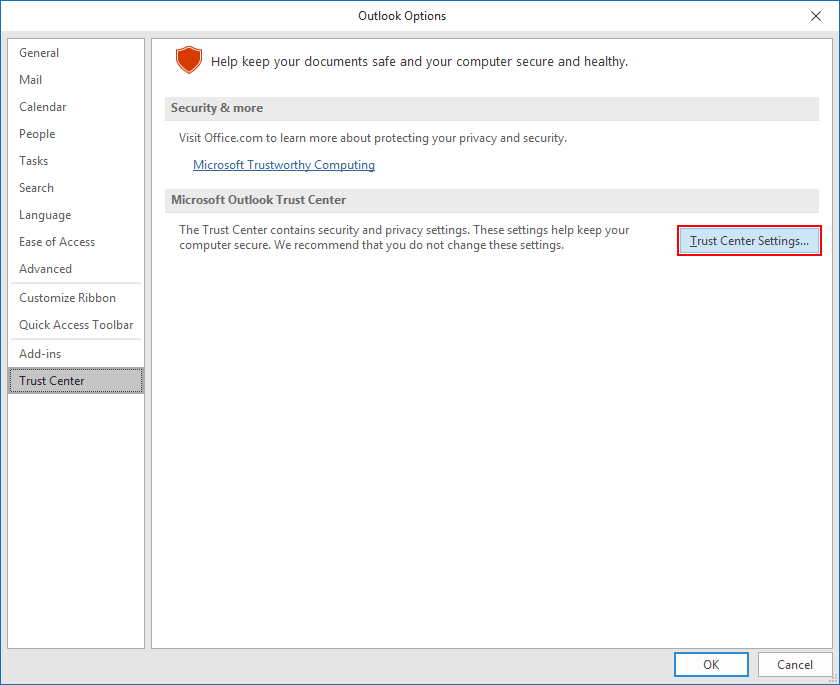Open Ease of Access options
Image resolution: width=840 pixels, height=685 pixels.
point(57,242)
